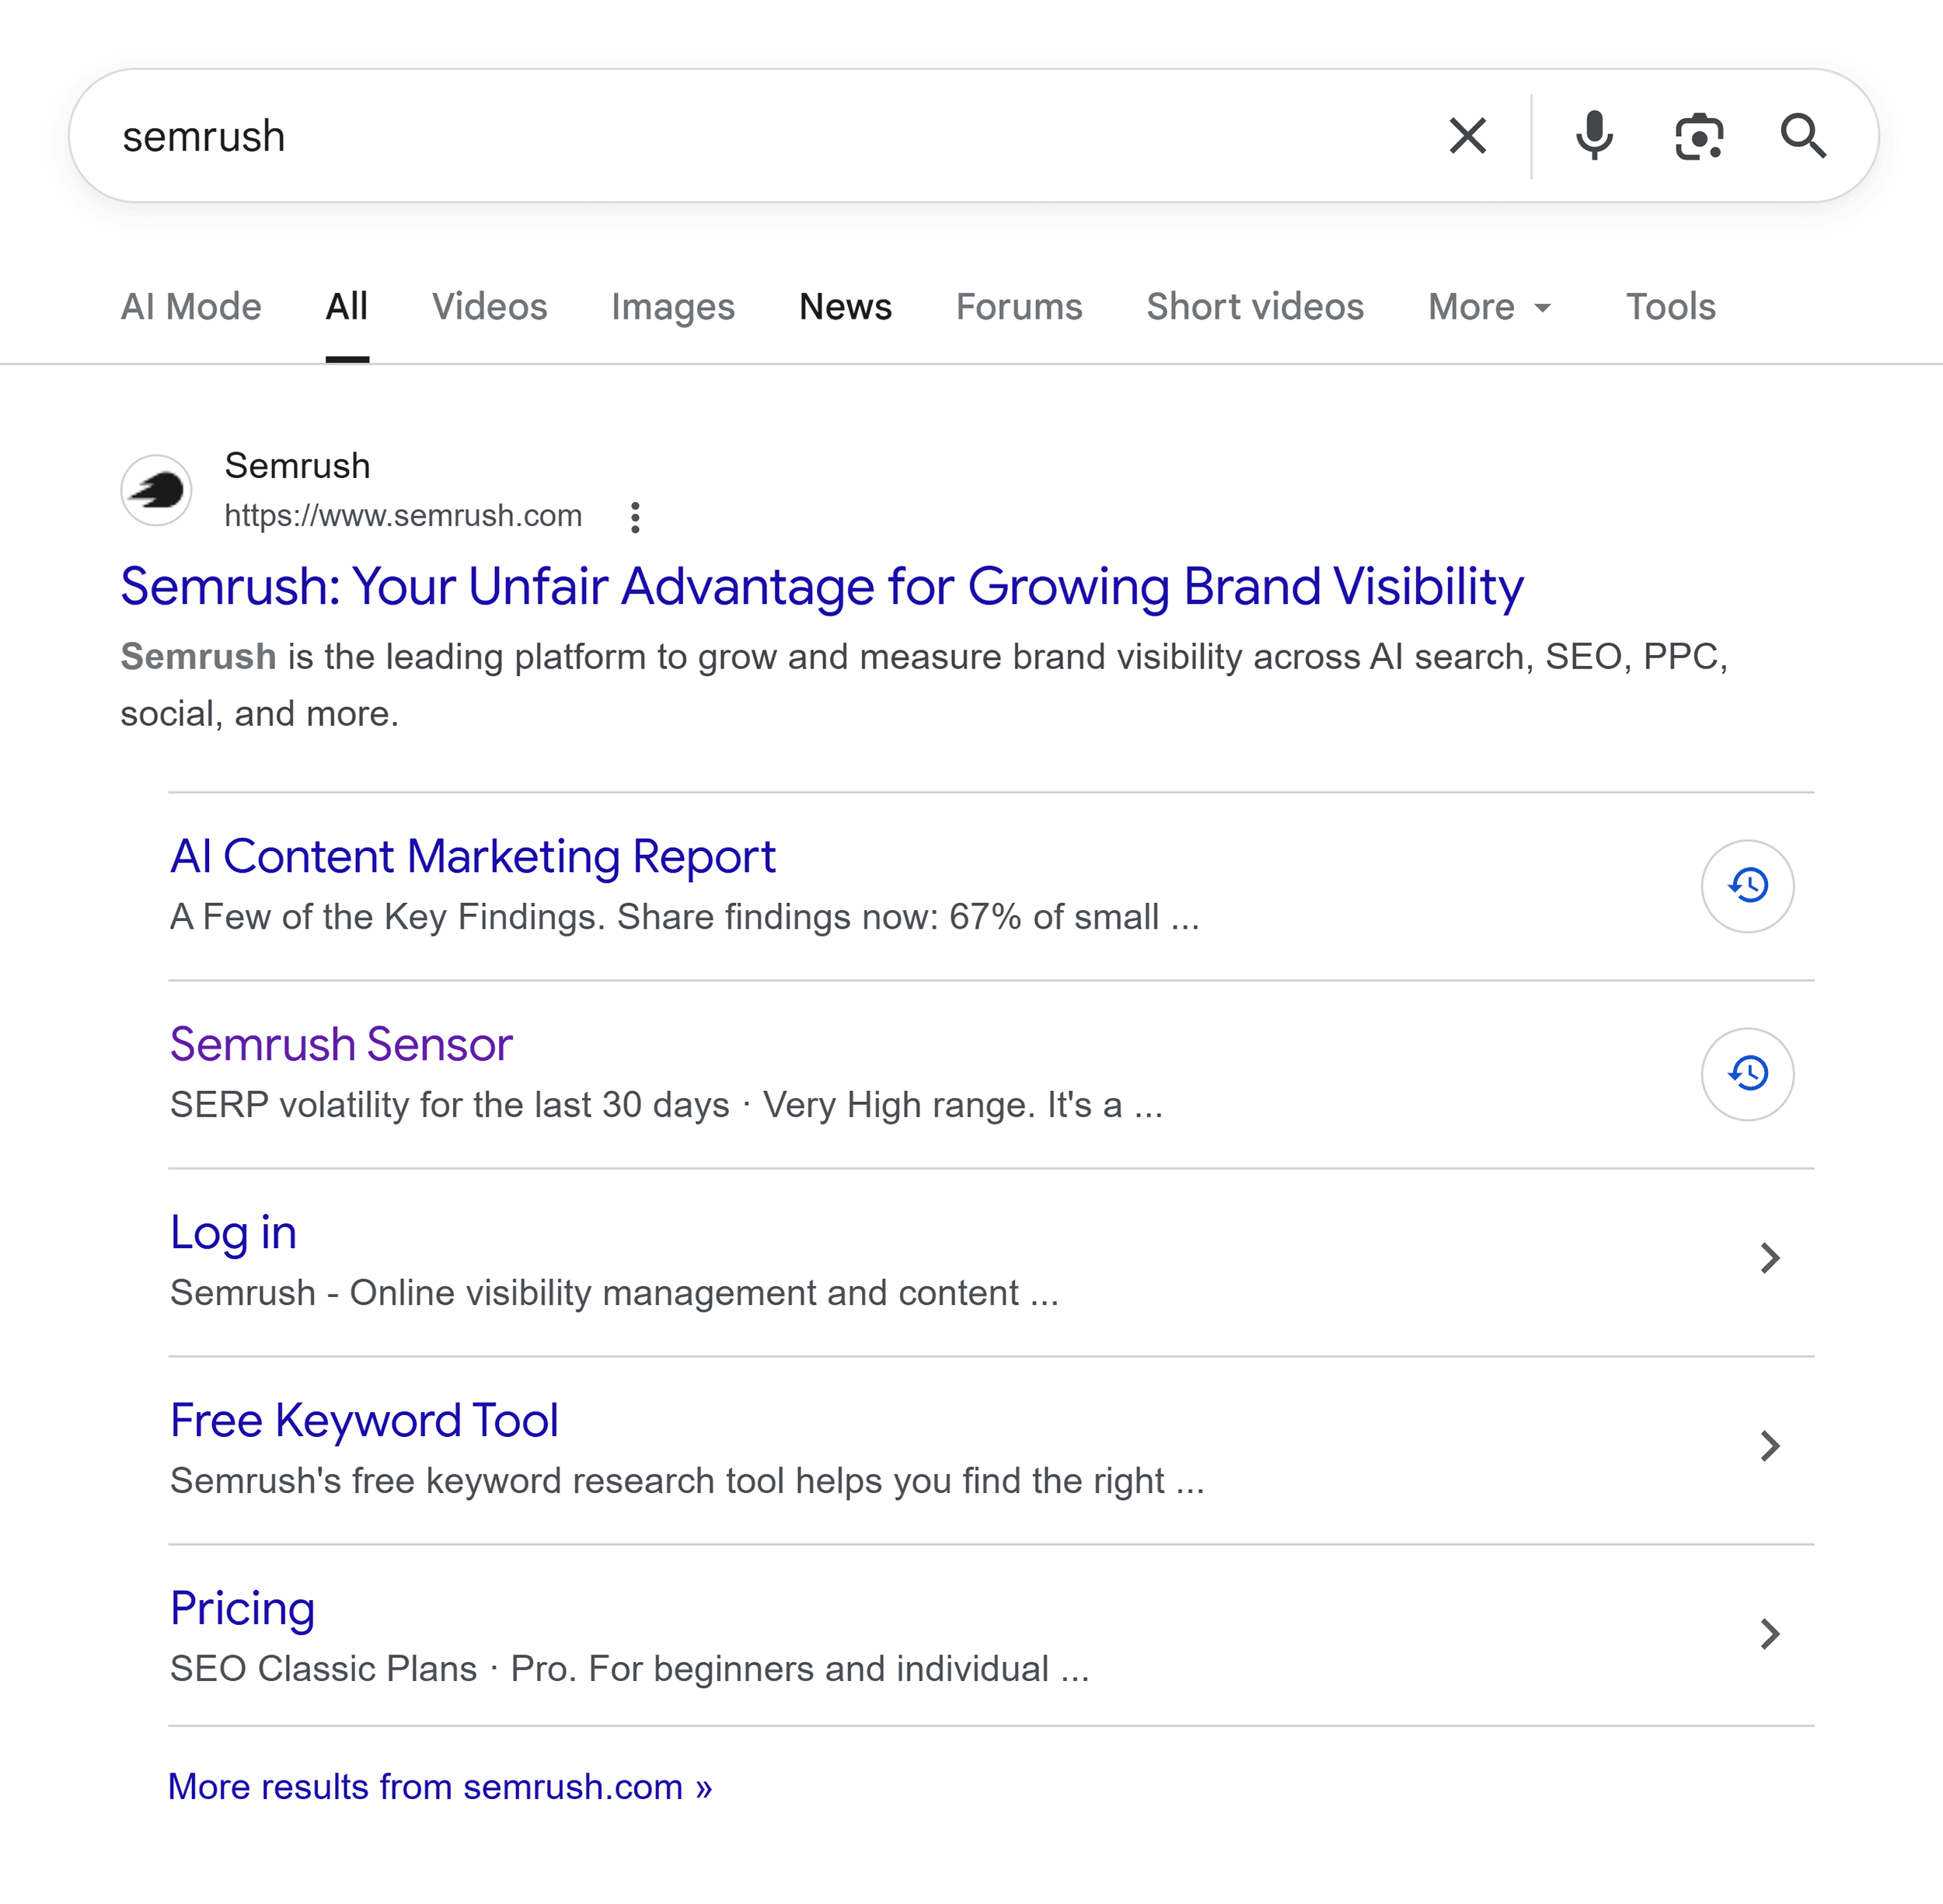Image resolution: width=1943 pixels, height=1904 pixels.
Task: Open cached history for Semrush Sensor
Action: [x=1747, y=1073]
